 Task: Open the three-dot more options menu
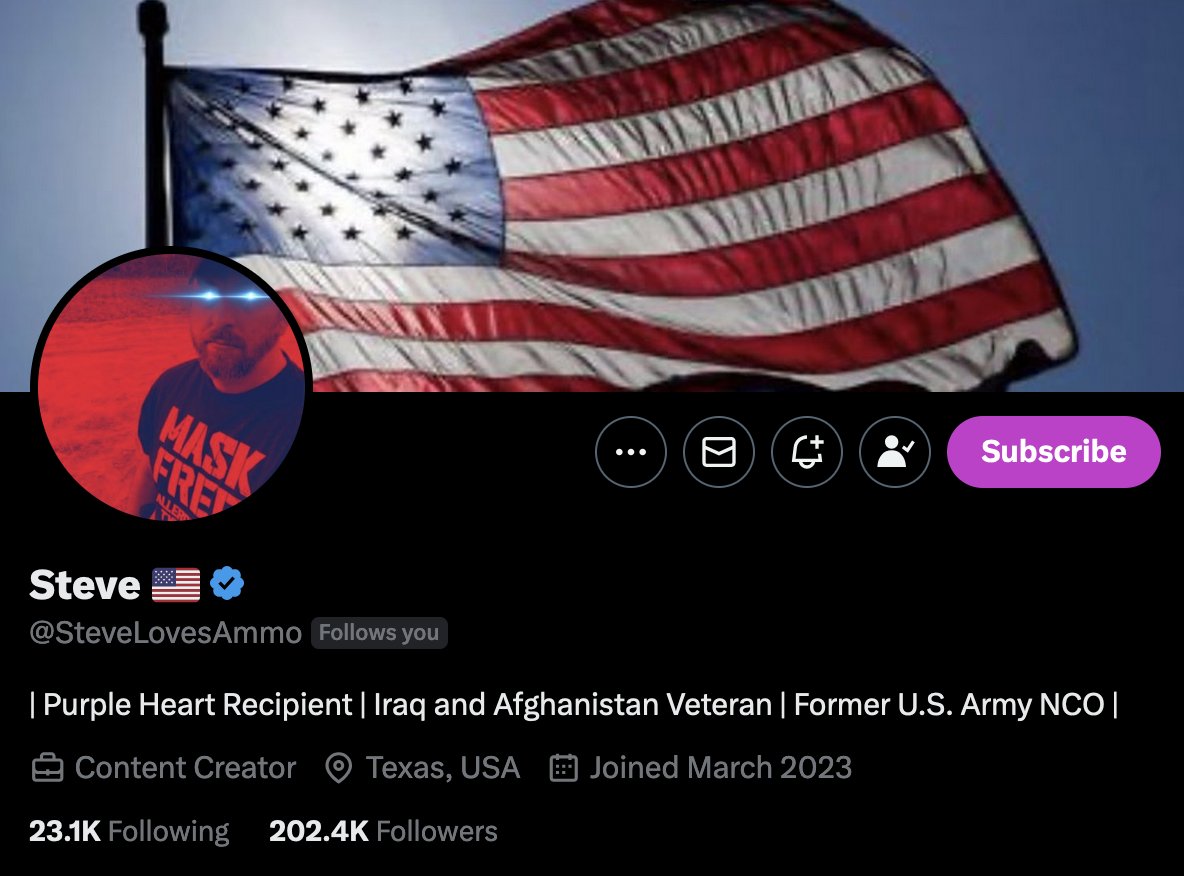631,452
